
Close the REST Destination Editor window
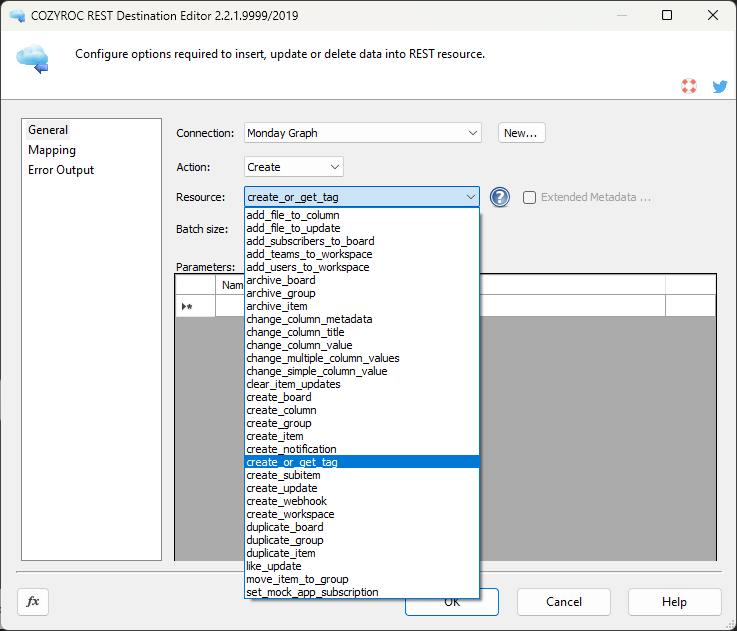pyautogui.click(x=713, y=15)
